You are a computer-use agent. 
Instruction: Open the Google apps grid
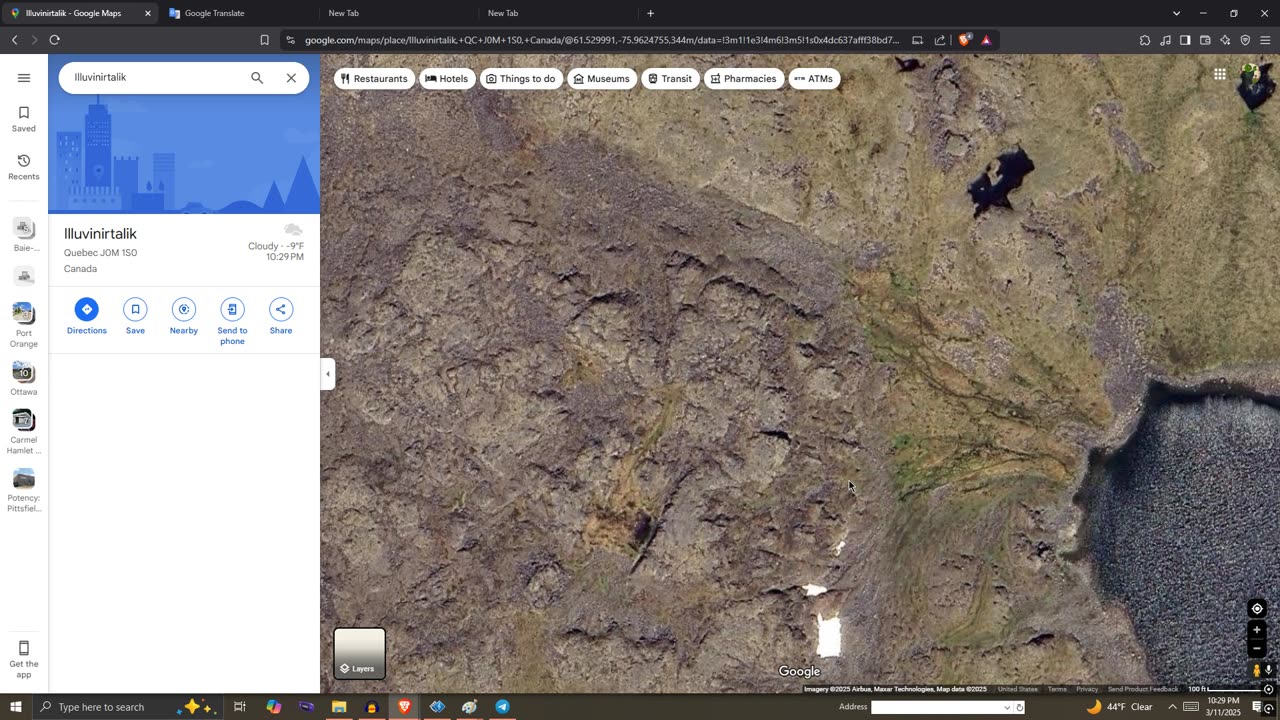click(x=1220, y=74)
